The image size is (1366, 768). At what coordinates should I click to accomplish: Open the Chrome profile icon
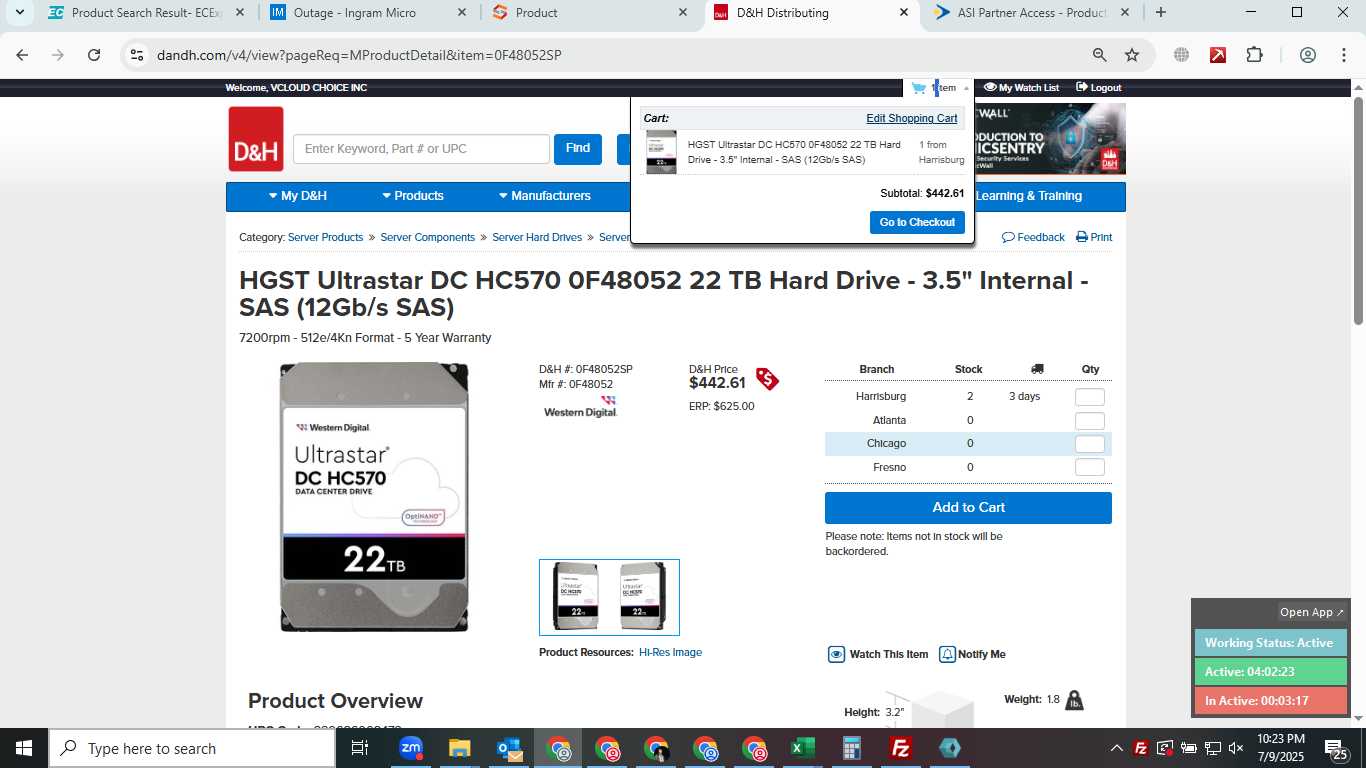(1307, 55)
